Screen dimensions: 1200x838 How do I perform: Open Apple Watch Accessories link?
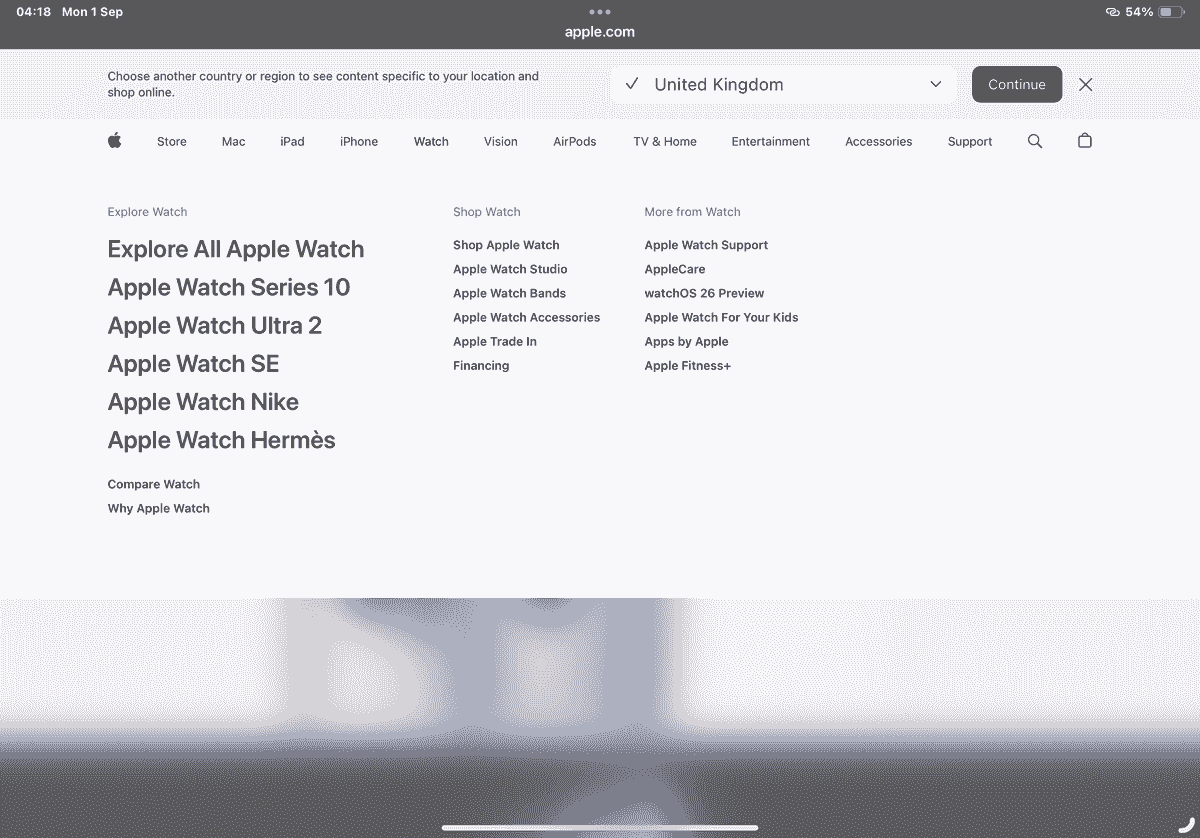coord(527,317)
